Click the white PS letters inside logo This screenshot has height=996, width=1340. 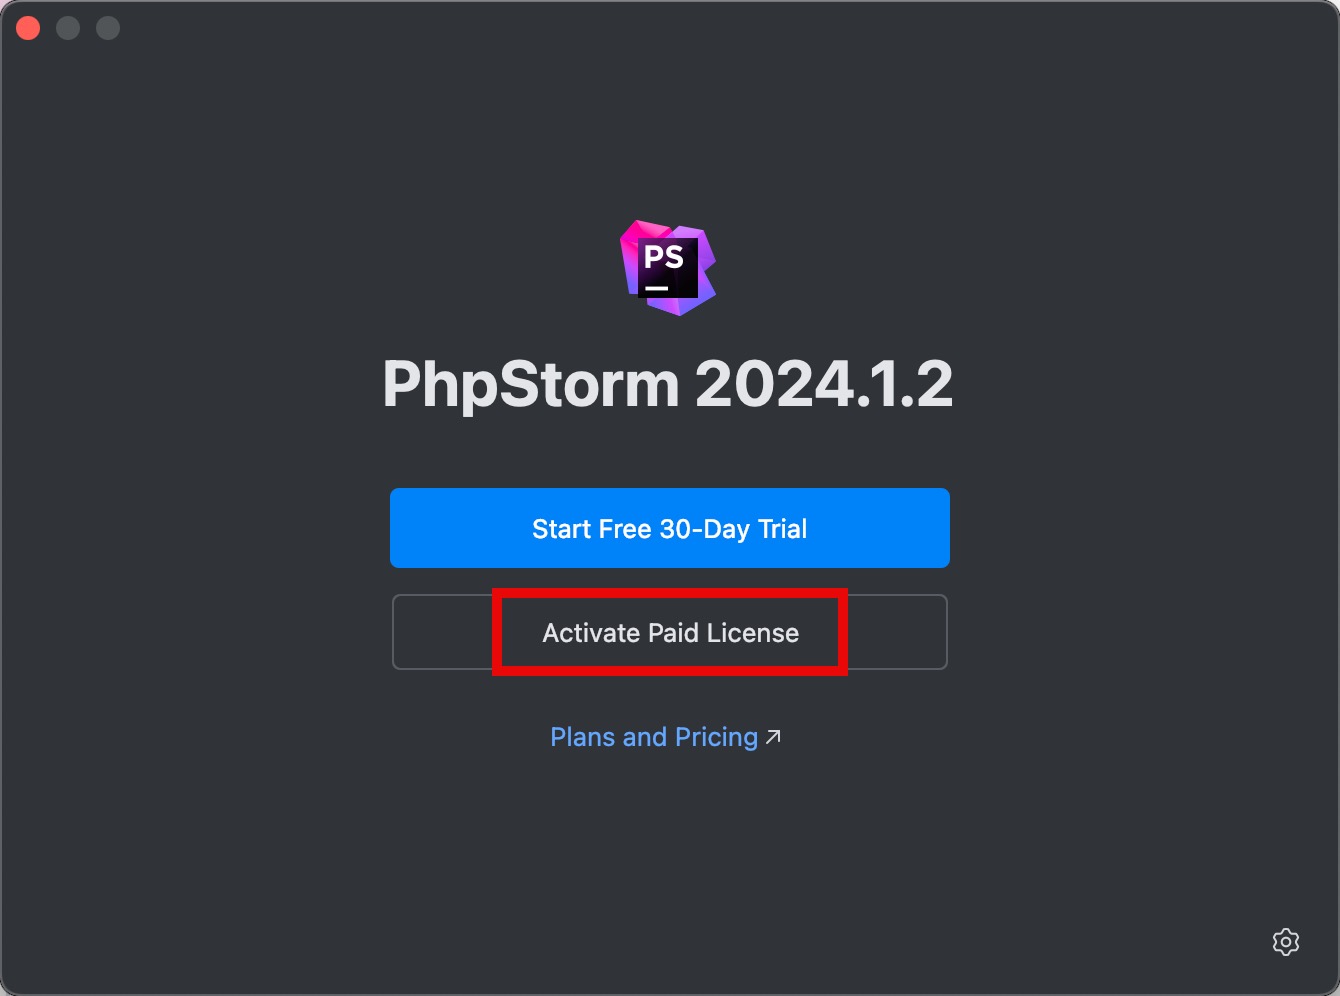tap(664, 257)
